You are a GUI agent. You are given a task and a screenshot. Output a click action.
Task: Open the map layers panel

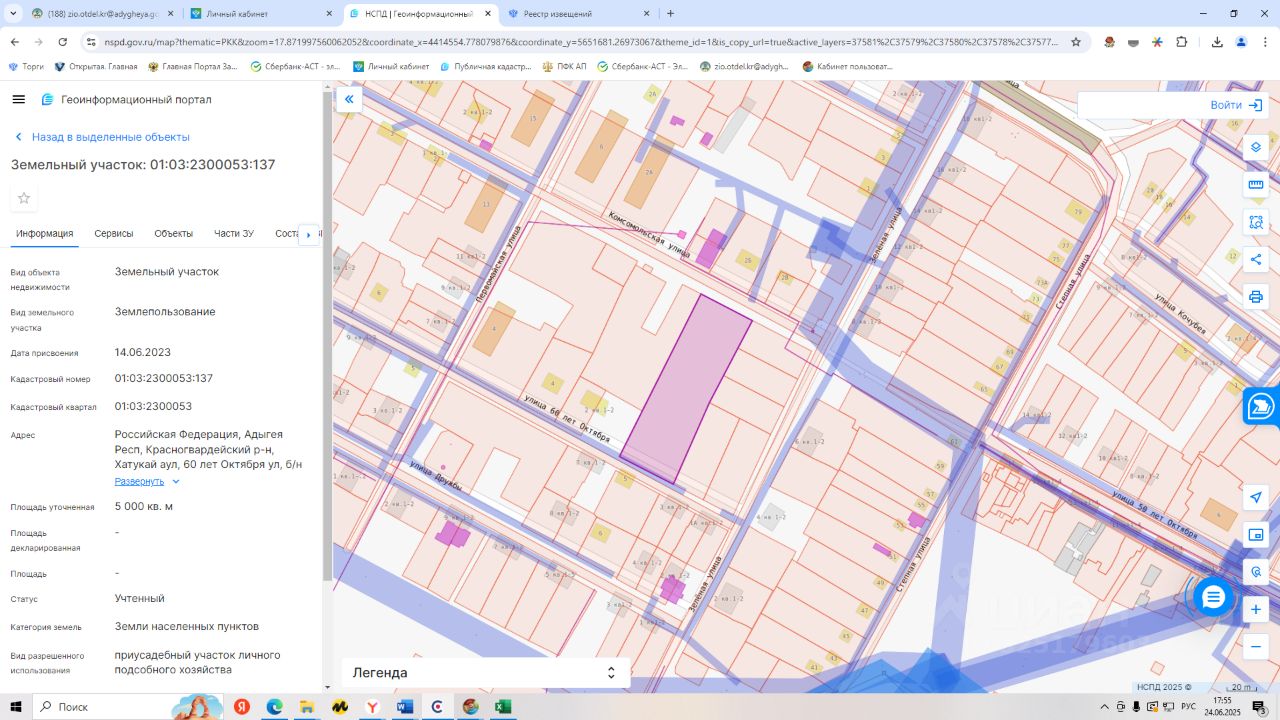coord(1256,147)
